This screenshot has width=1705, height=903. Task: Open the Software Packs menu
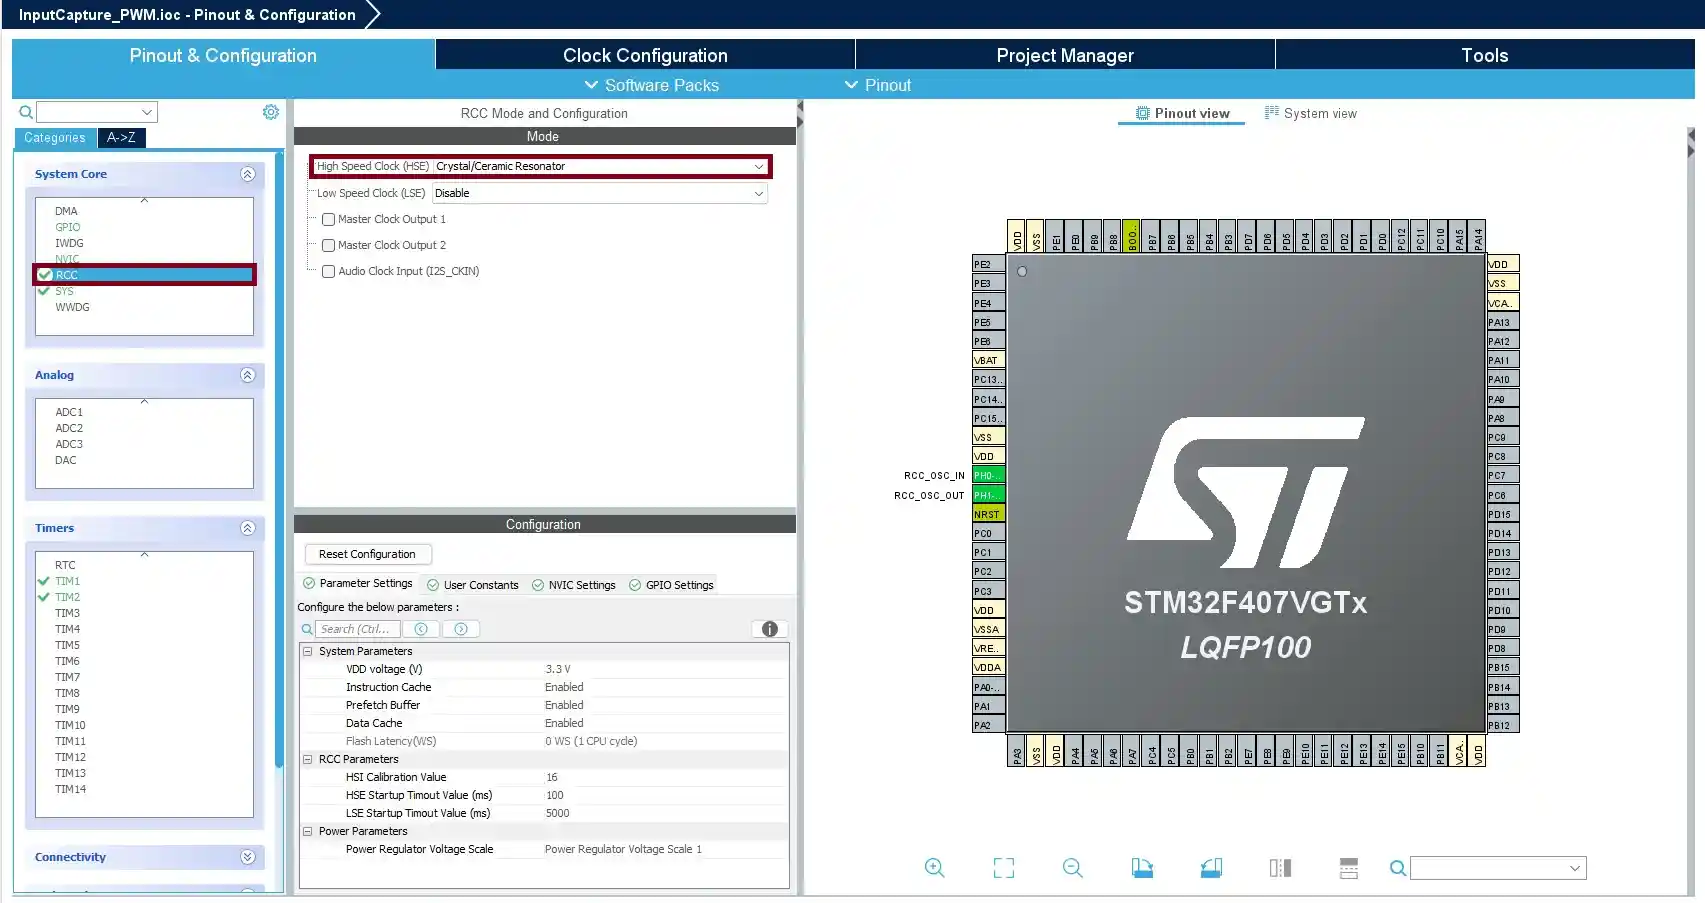(651, 85)
